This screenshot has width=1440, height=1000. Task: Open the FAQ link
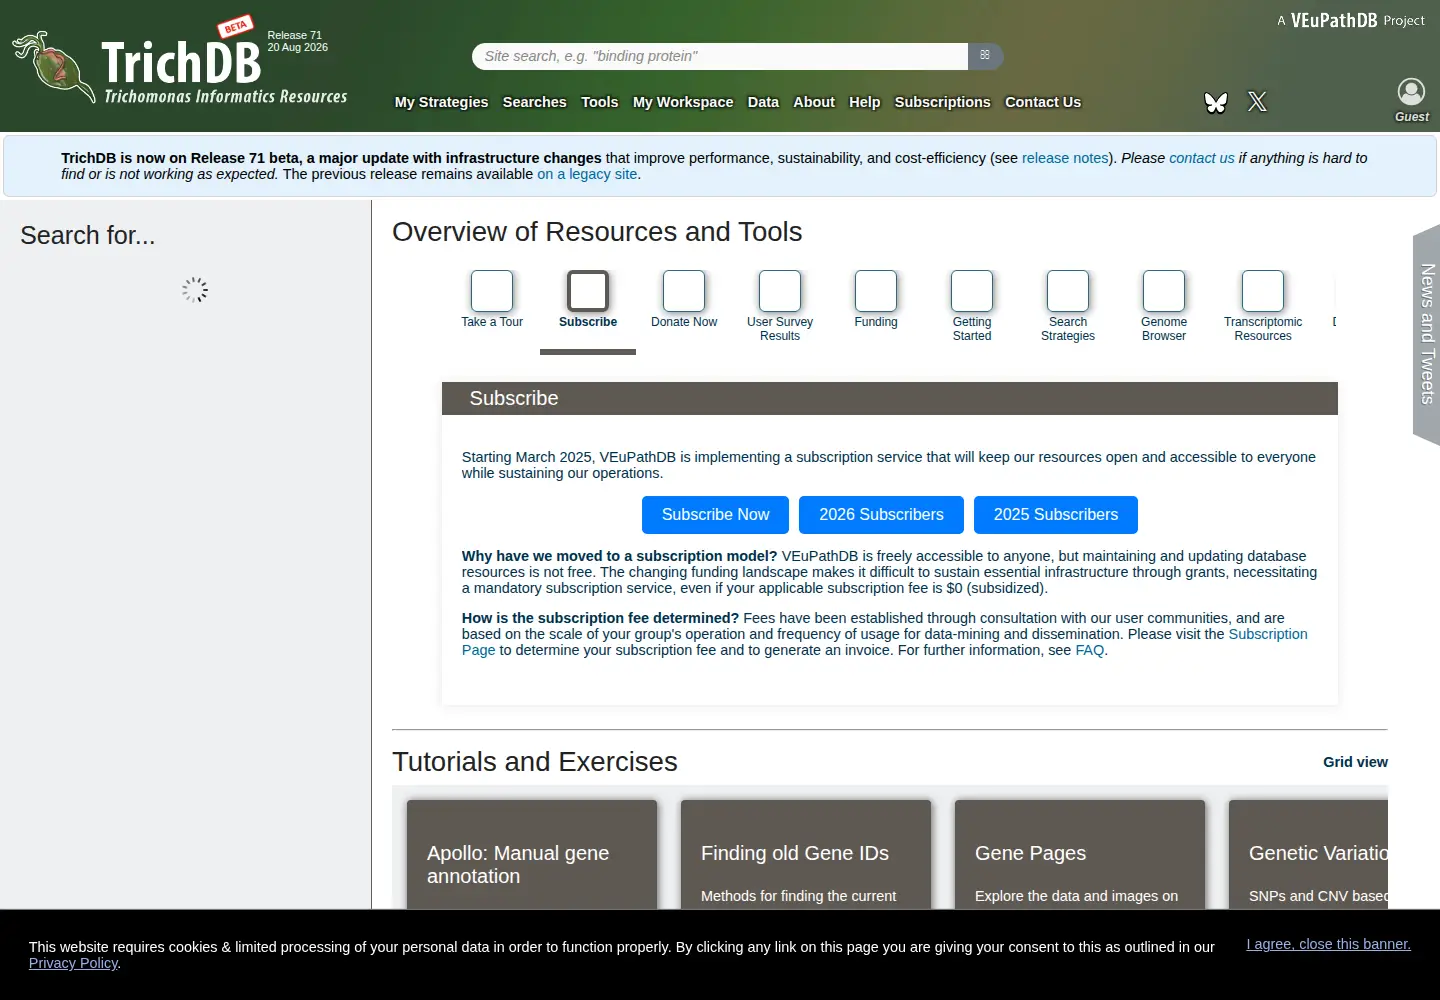click(1089, 650)
